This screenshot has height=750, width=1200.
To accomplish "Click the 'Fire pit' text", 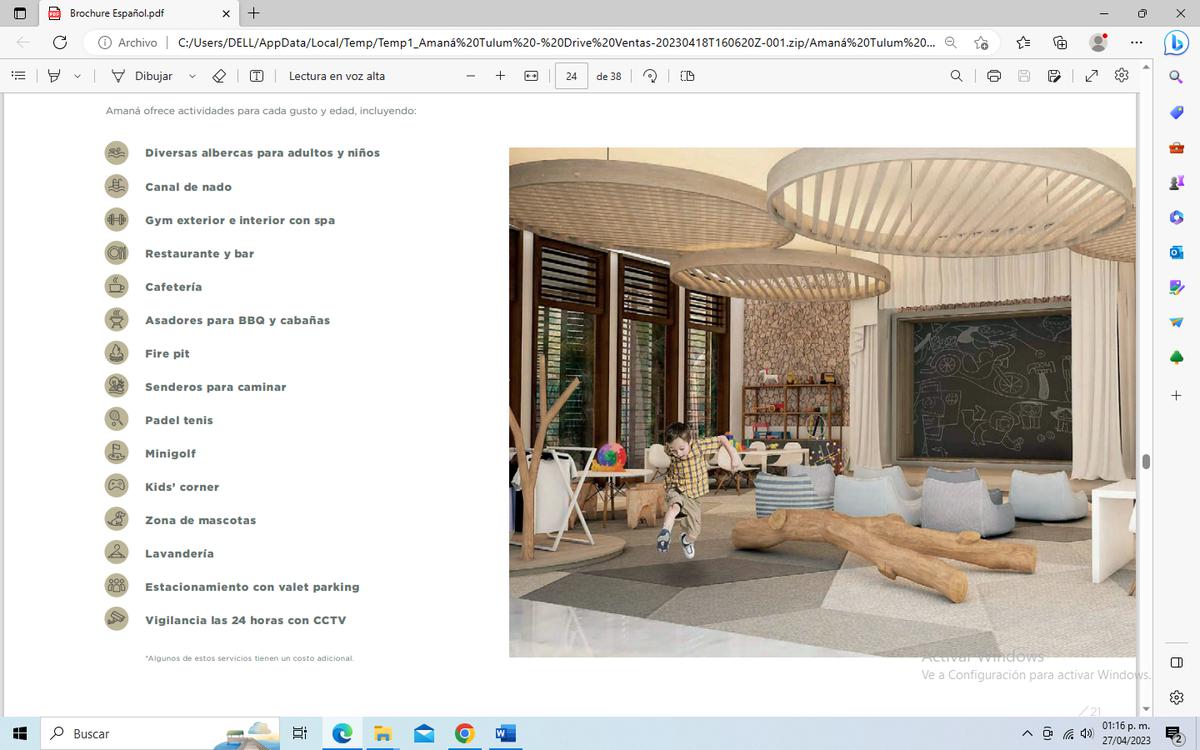I will 167,353.
